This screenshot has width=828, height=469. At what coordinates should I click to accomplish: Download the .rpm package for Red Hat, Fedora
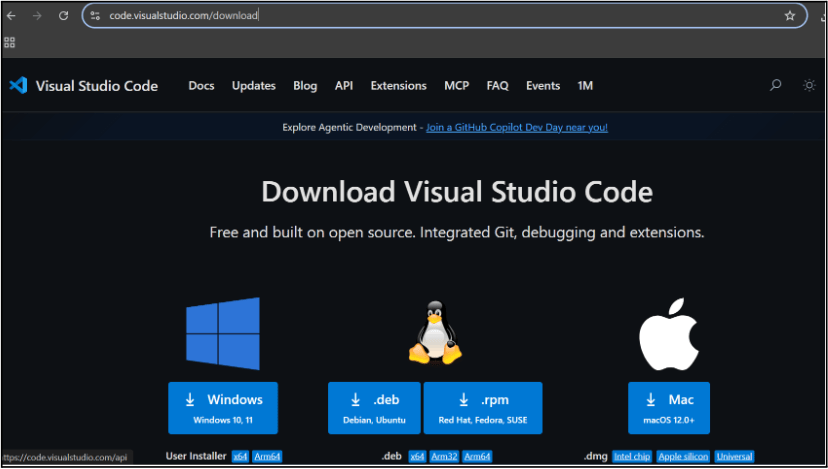click(x=483, y=408)
